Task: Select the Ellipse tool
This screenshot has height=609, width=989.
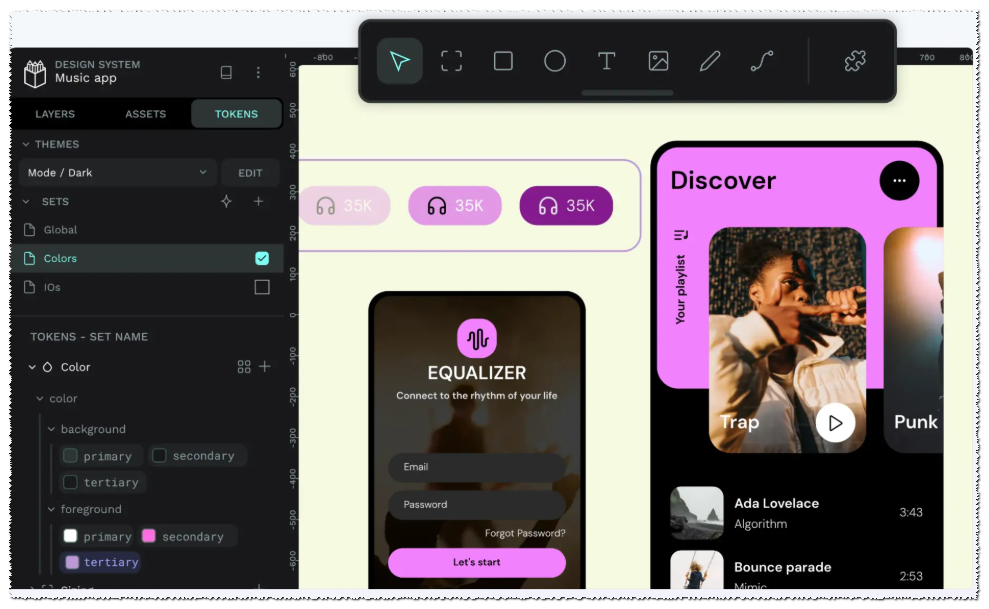Action: (554, 61)
